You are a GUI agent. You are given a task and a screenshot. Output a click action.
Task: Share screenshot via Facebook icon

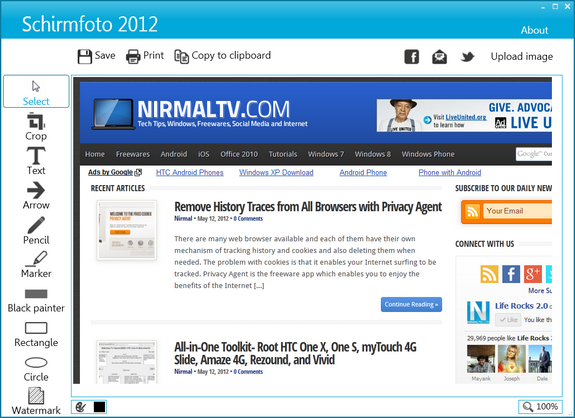pos(412,57)
